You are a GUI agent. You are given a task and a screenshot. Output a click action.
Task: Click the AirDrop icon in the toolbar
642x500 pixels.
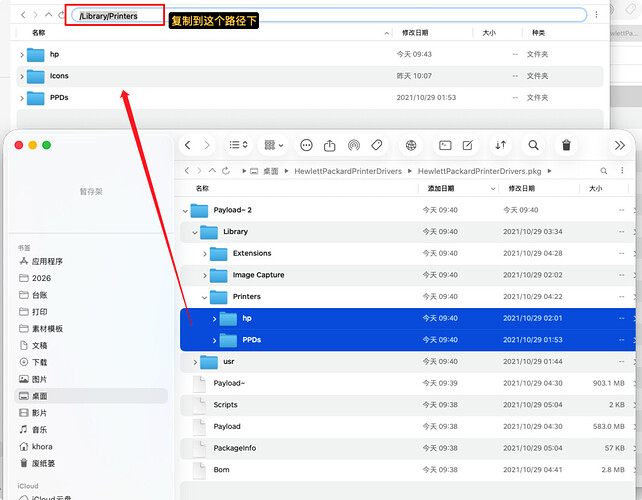(353, 145)
